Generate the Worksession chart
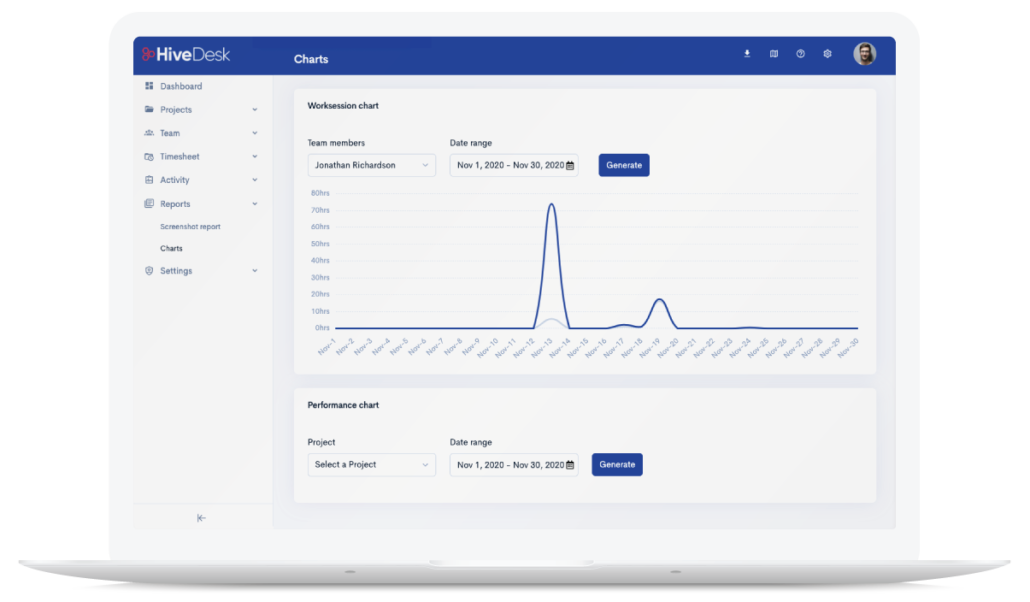Screen dimensions: 1030x602 point(624,165)
